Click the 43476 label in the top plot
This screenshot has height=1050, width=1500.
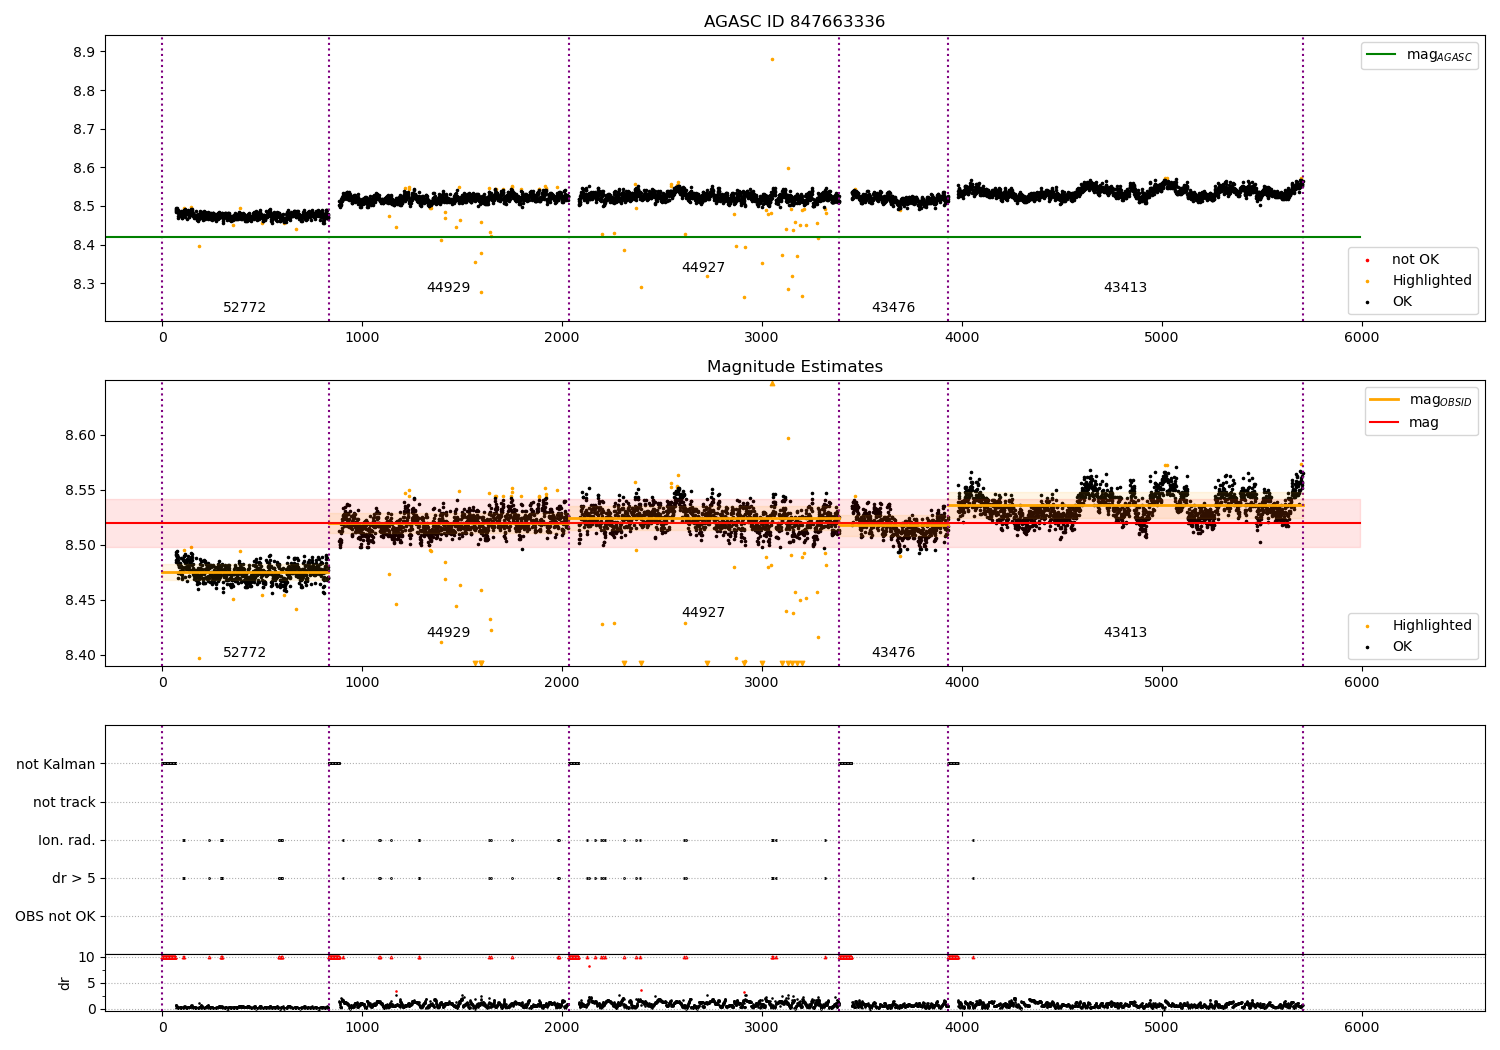point(893,308)
